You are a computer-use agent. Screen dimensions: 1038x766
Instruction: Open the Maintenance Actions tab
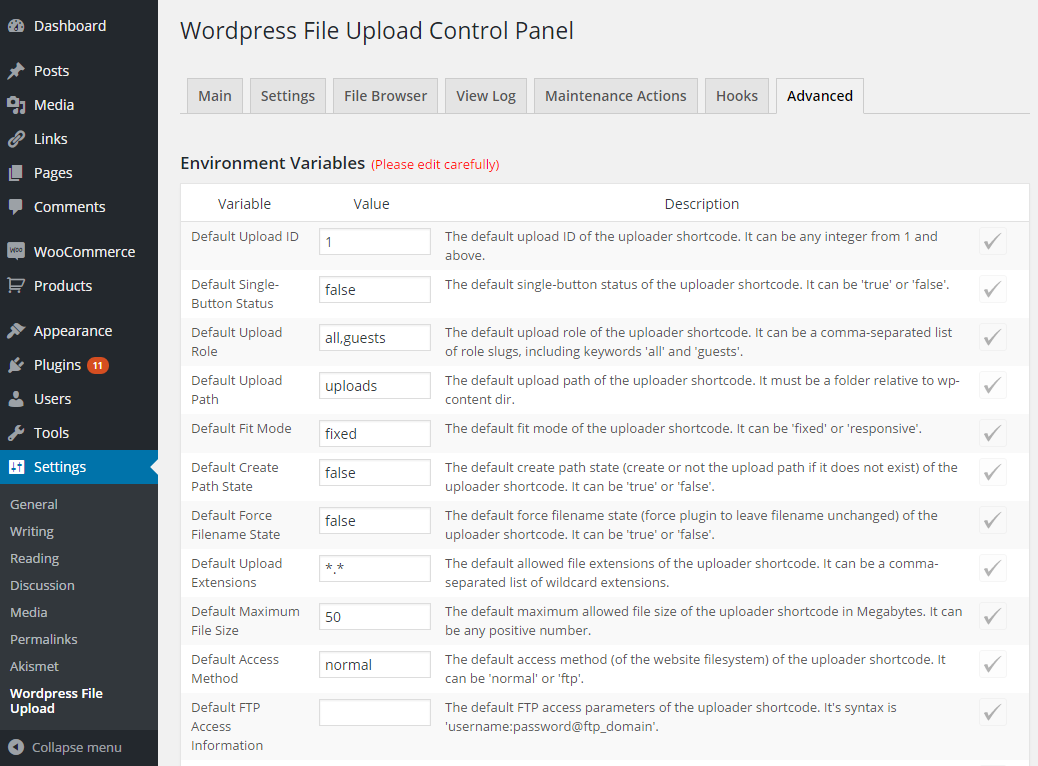615,96
